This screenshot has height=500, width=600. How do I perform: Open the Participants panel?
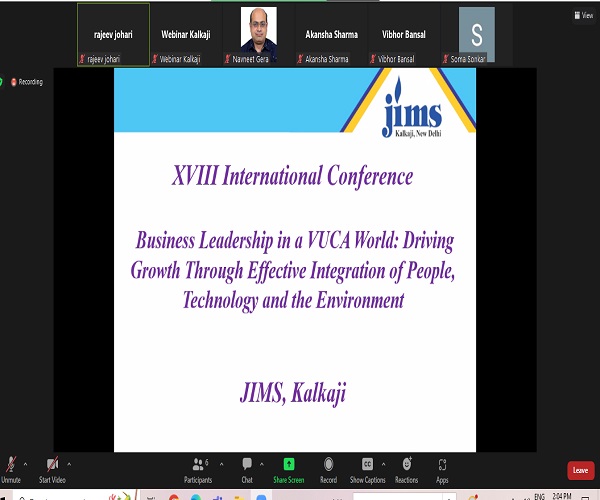click(198, 470)
